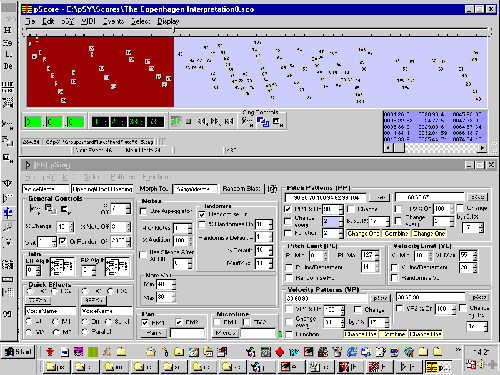Open the pSY menu in pScore
Viewport: 500px width, 375px height.
click(68, 21)
